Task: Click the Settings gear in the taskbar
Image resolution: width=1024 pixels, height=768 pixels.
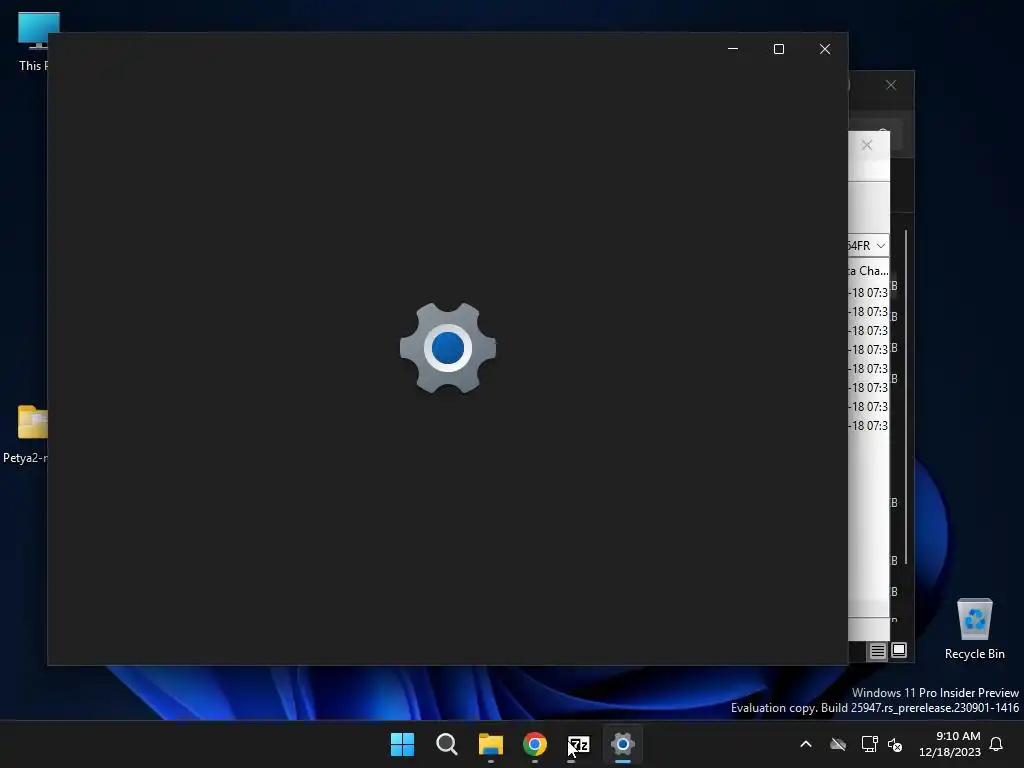Action: [622, 744]
